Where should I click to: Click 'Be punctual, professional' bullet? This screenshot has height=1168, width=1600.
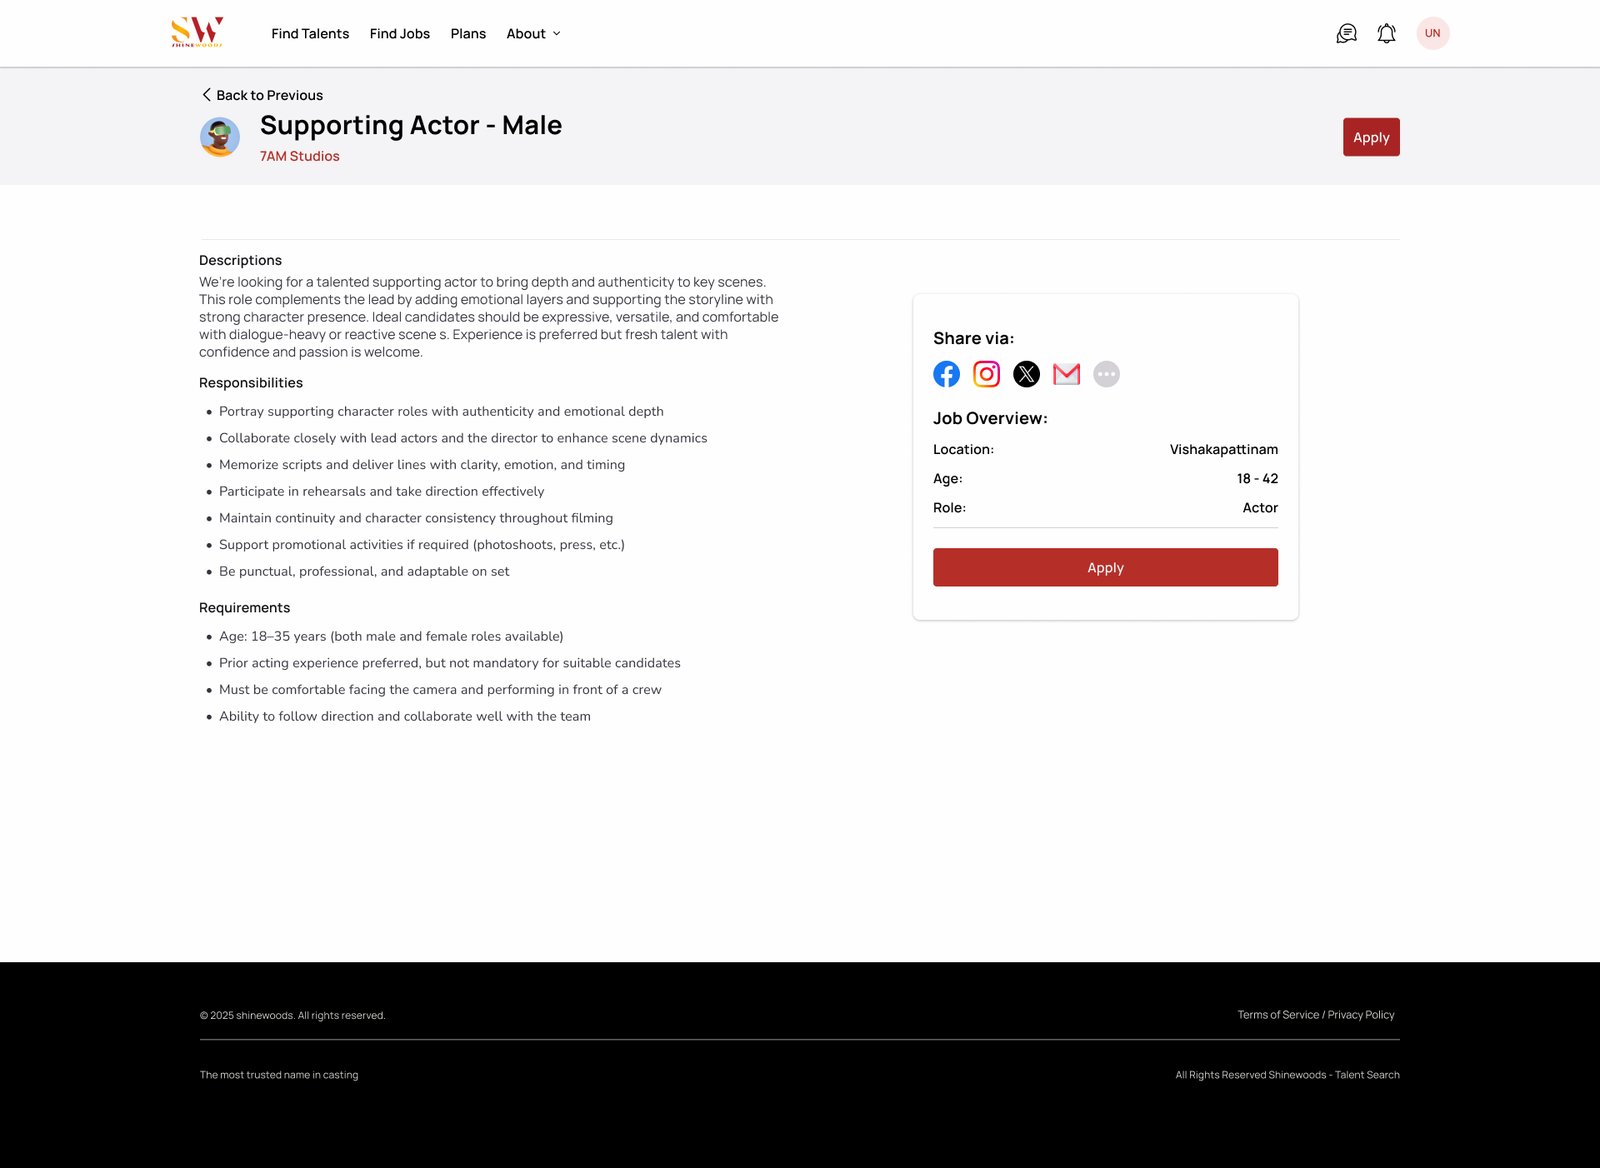click(364, 571)
